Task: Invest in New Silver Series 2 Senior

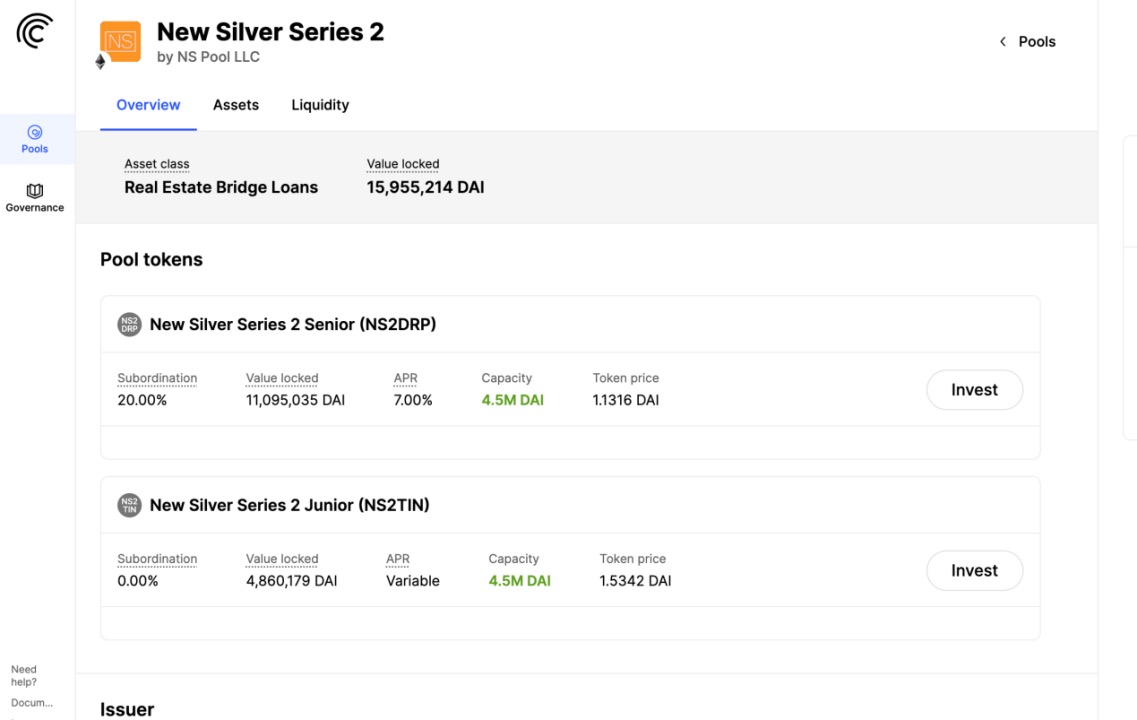Action: (974, 390)
